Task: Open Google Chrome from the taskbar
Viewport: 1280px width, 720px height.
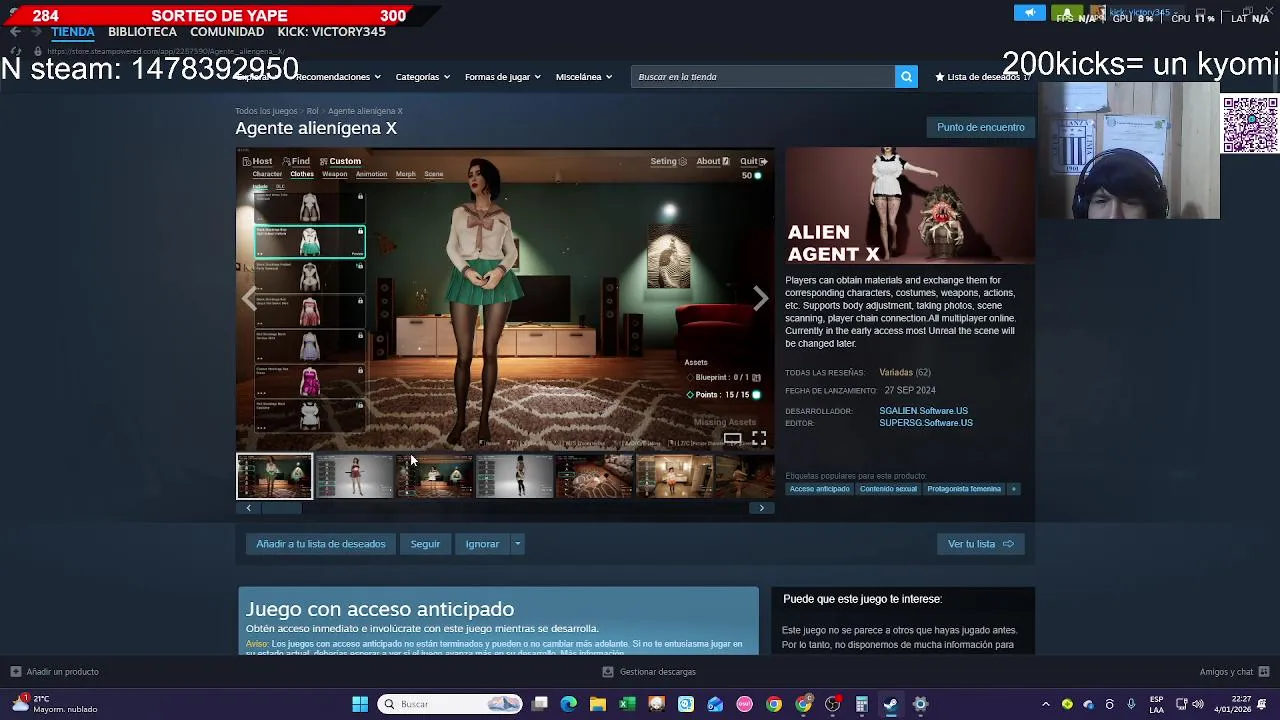Action: (x=774, y=704)
